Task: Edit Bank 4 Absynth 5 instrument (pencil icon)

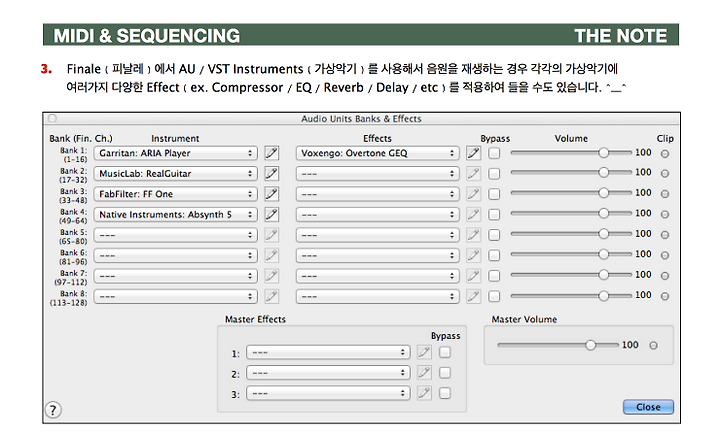Action: pos(271,214)
